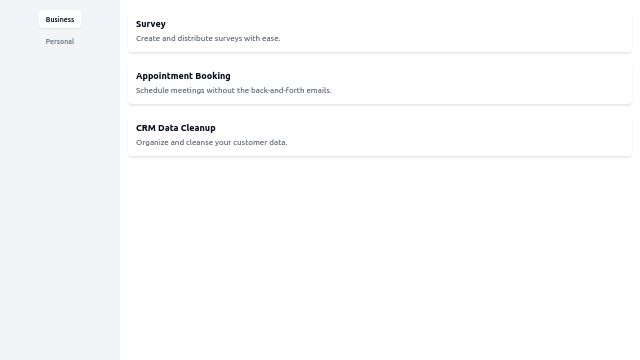The image size is (640, 360).
Task: Pick the survey creation template
Action: pos(380,31)
